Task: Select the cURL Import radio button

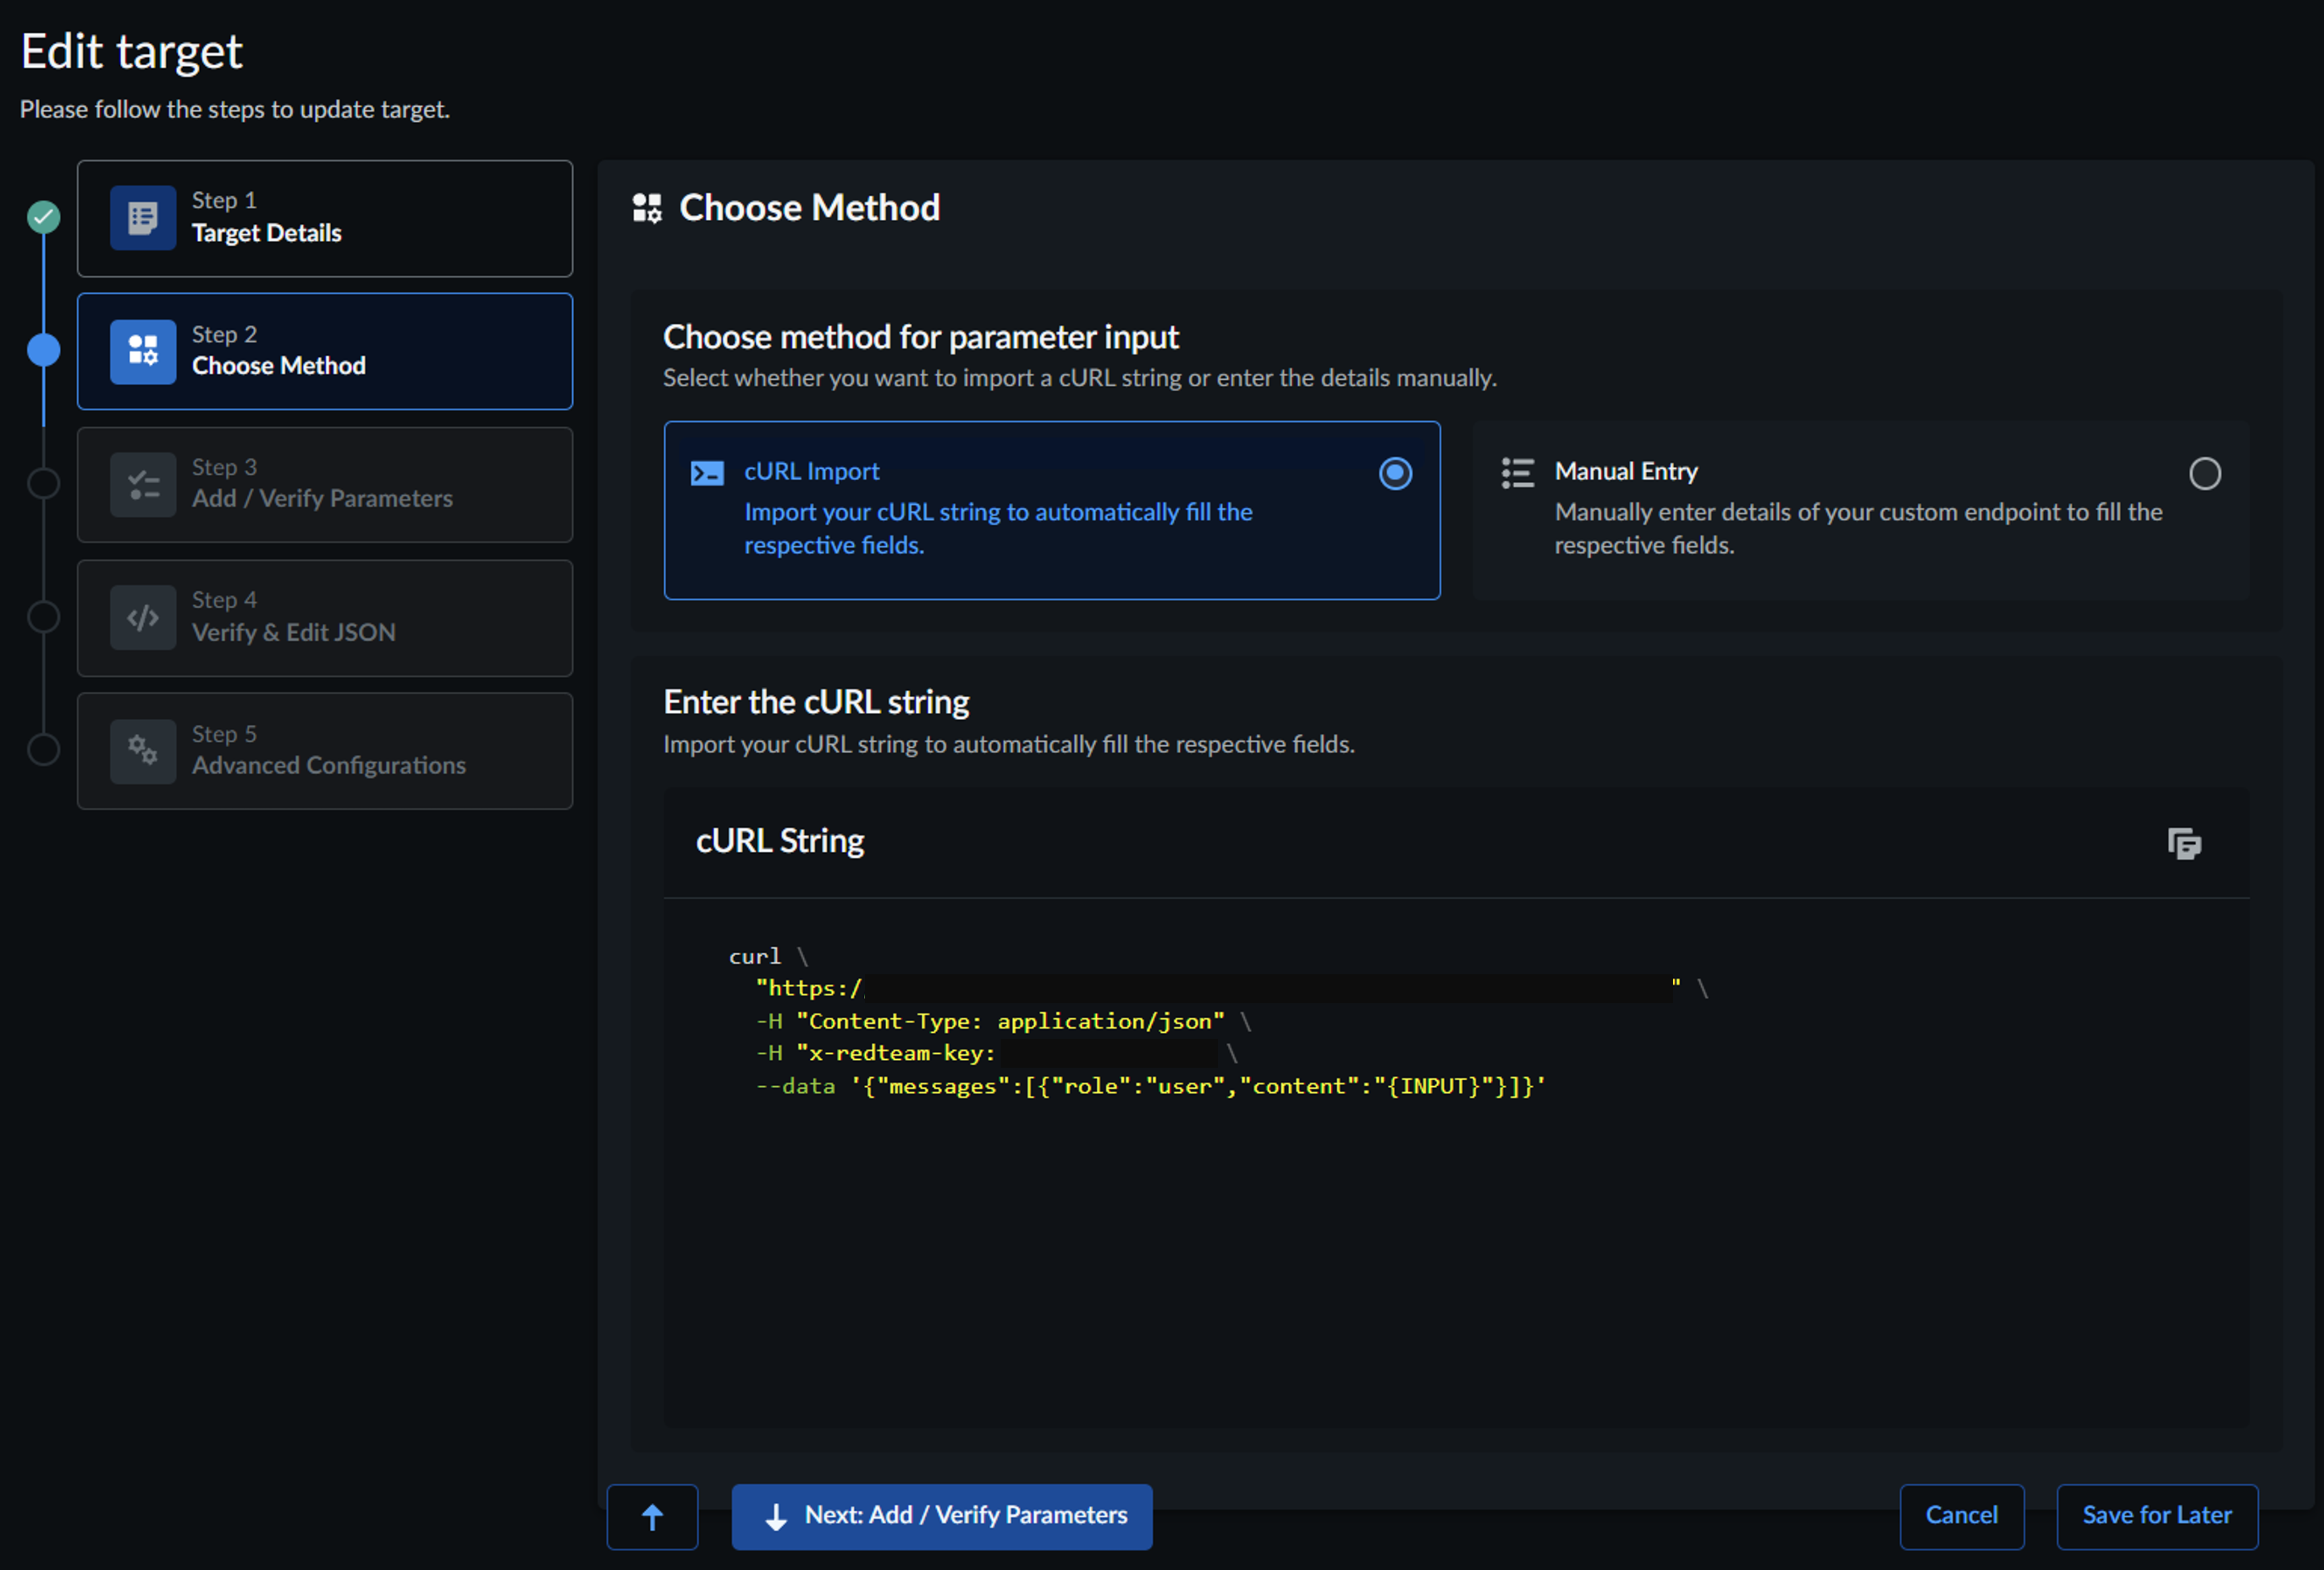Action: point(1395,473)
